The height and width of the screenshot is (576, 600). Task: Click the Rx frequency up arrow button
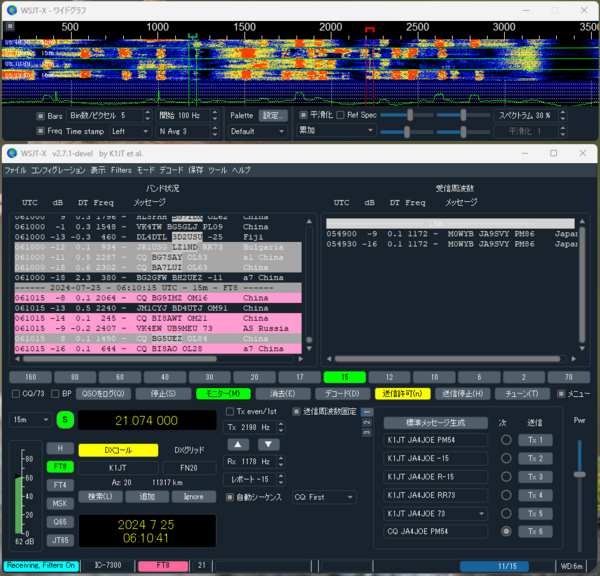point(236,444)
